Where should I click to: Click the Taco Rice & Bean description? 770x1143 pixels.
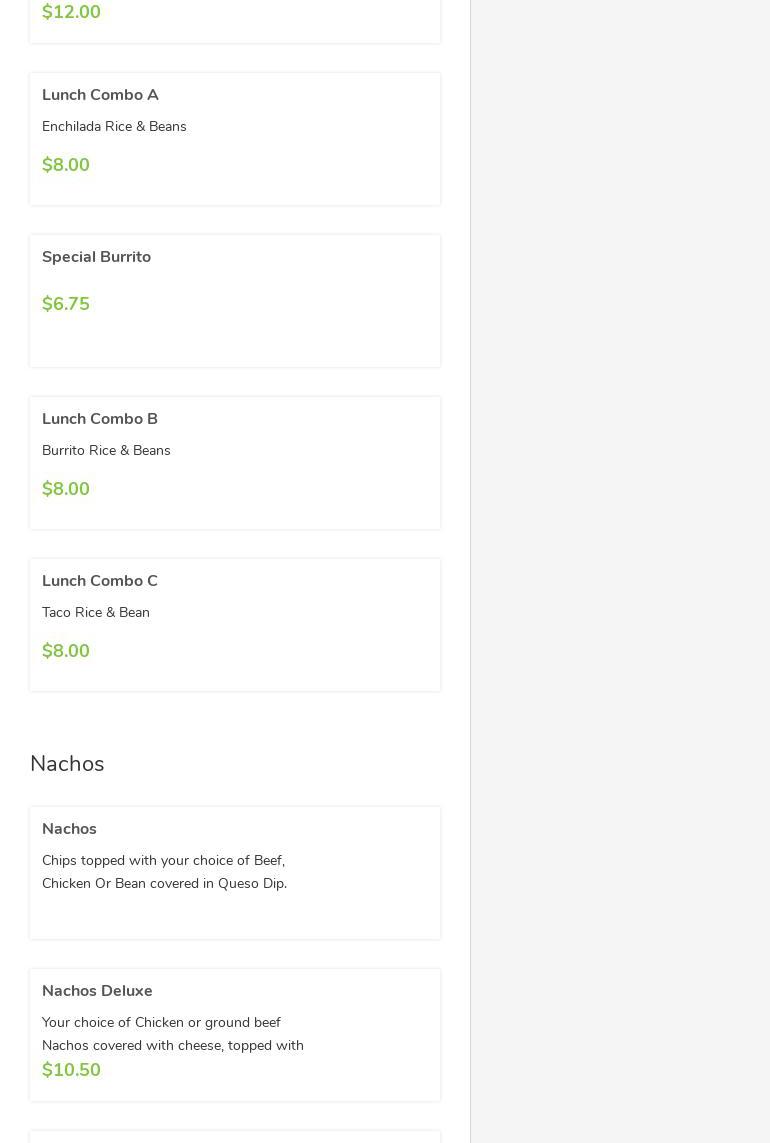(x=96, y=613)
